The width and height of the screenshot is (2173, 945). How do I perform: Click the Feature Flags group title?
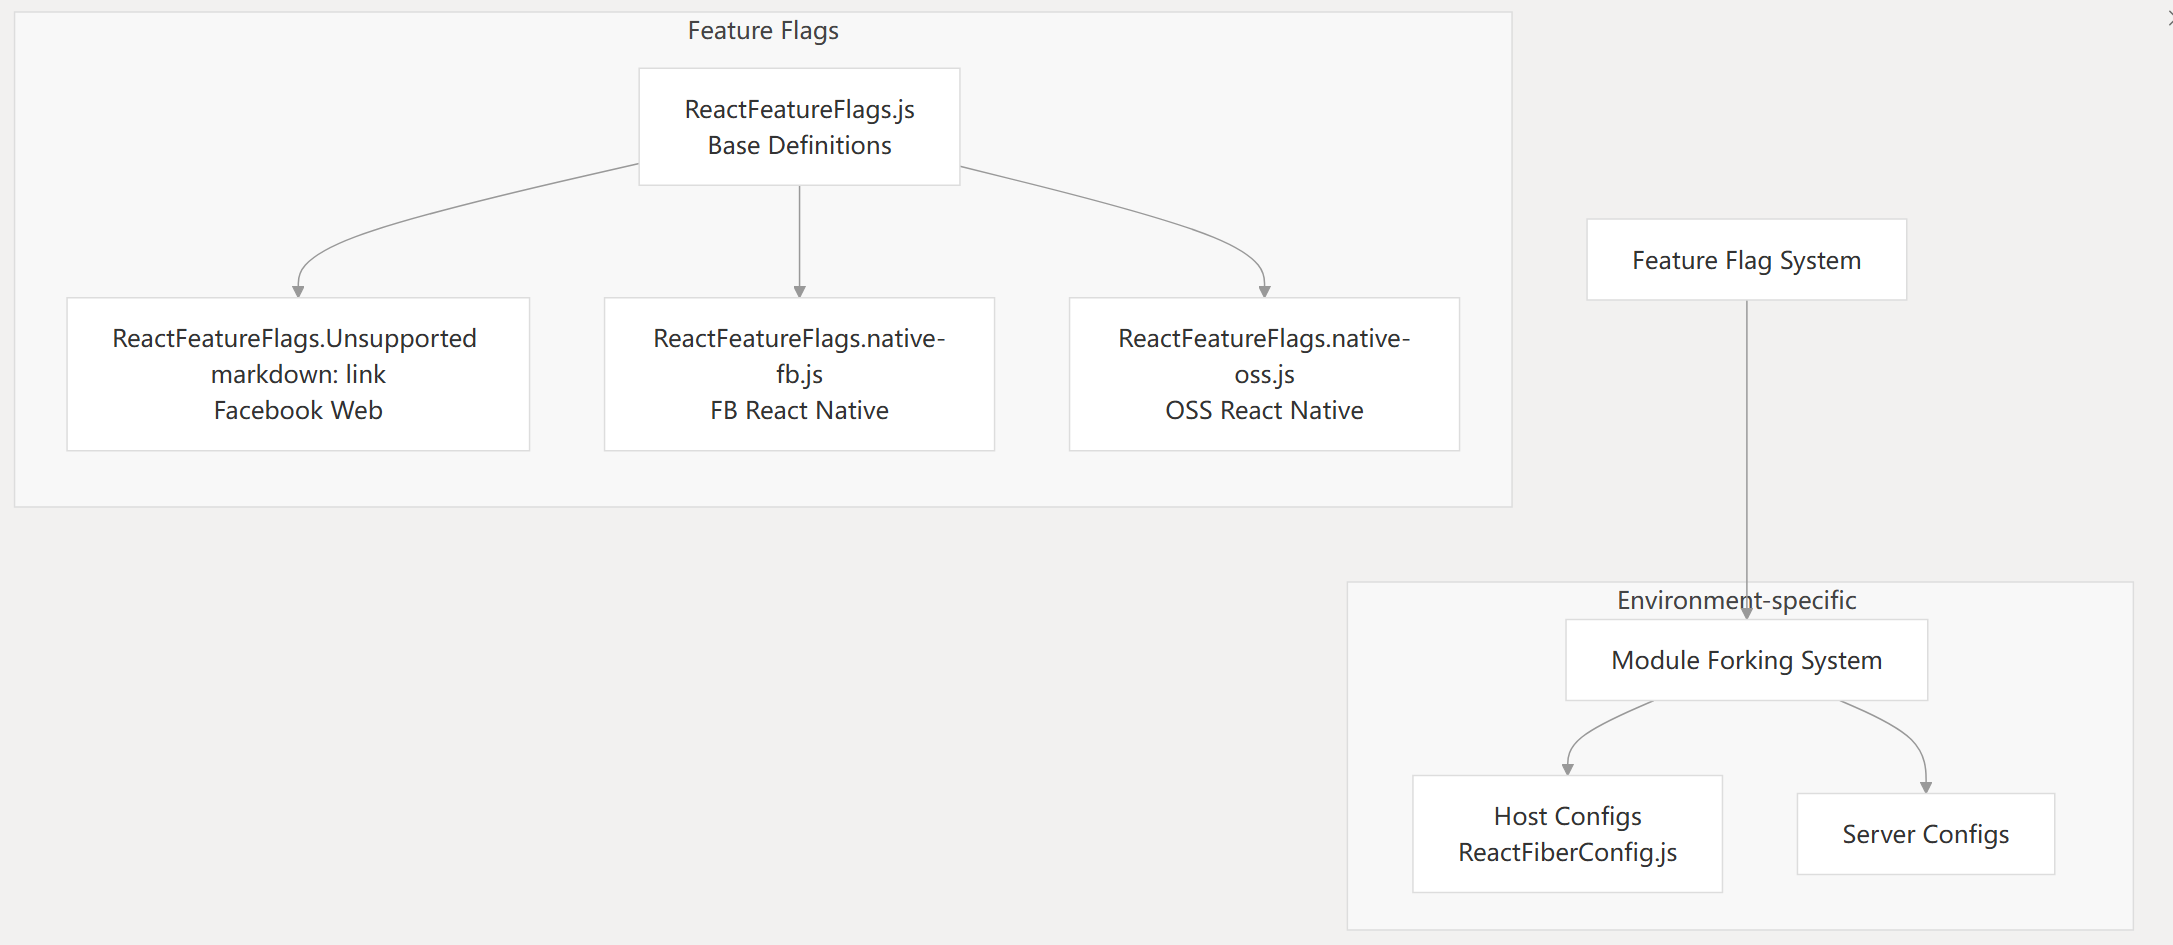pos(763,31)
